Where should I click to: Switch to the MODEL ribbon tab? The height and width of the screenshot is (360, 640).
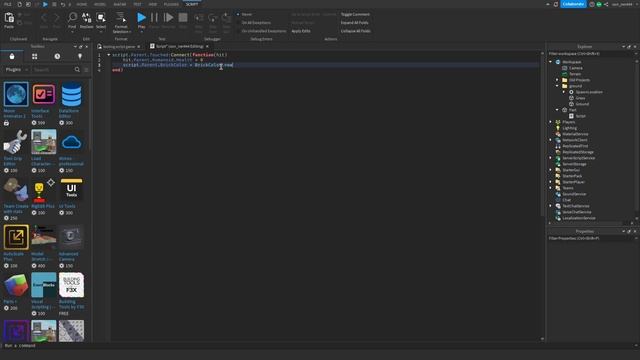[x=100, y=4]
